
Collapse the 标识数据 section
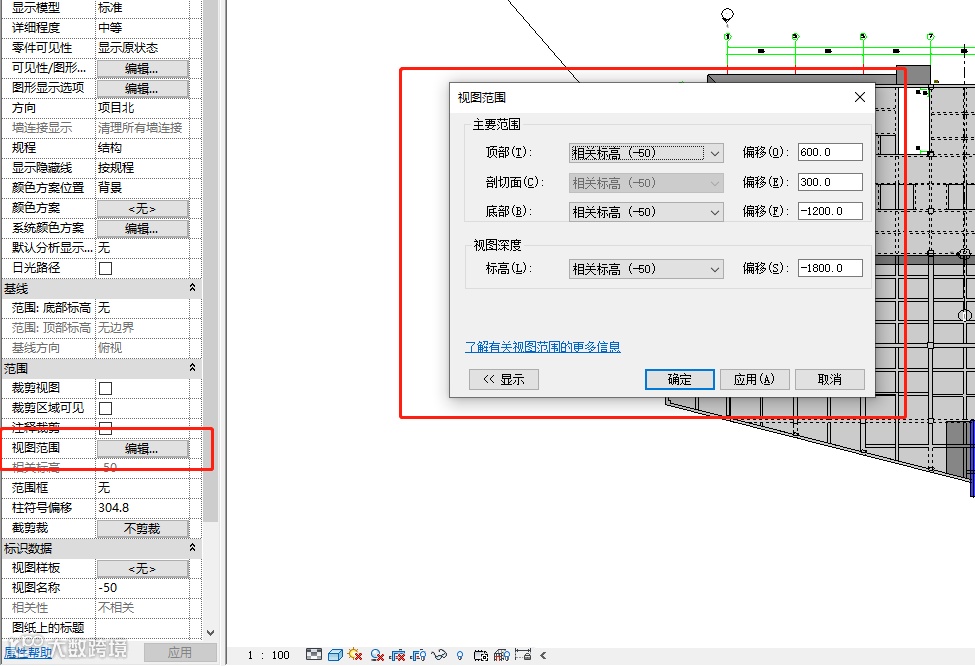(x=192, y=548)
